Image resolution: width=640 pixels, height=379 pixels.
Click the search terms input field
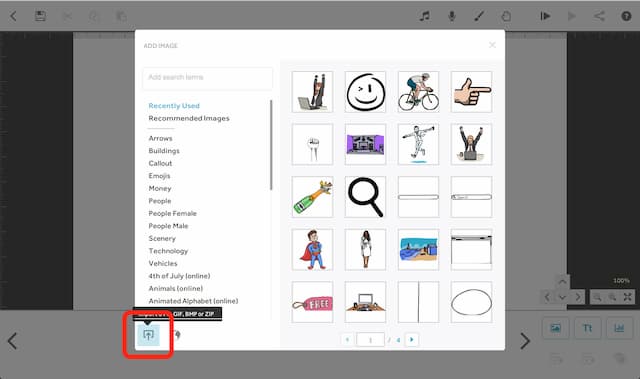[207, 78]
